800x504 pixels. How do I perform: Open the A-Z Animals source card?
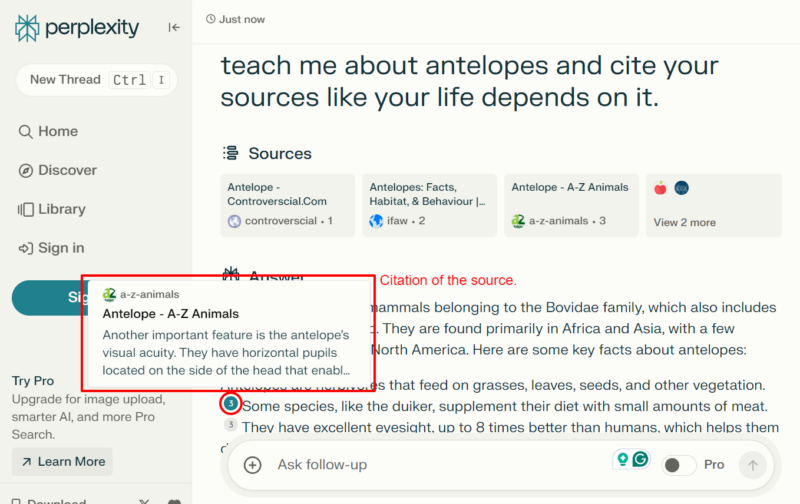[x=571, y=205]
